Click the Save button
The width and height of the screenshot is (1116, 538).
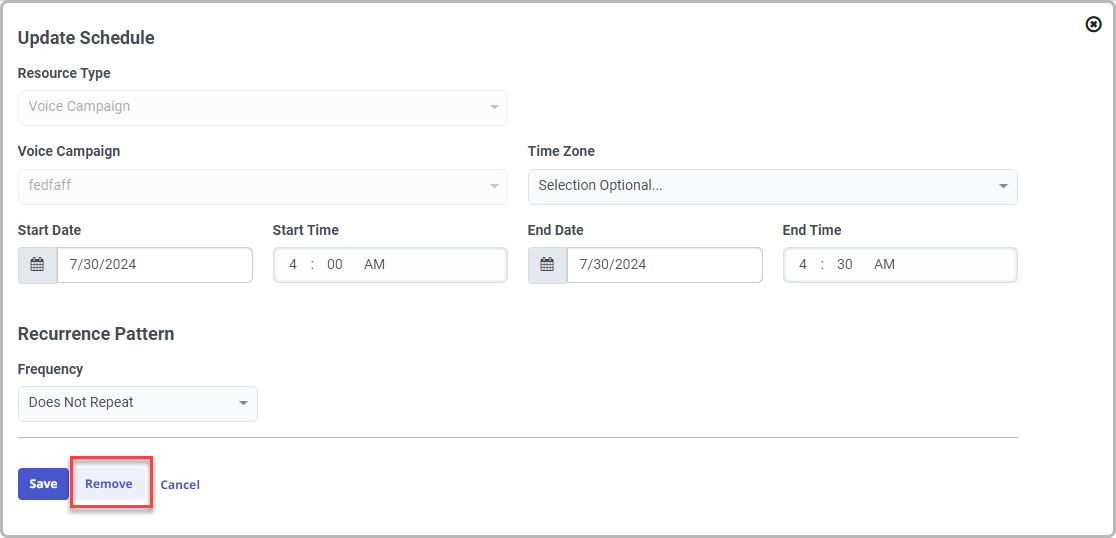[43, 484]
